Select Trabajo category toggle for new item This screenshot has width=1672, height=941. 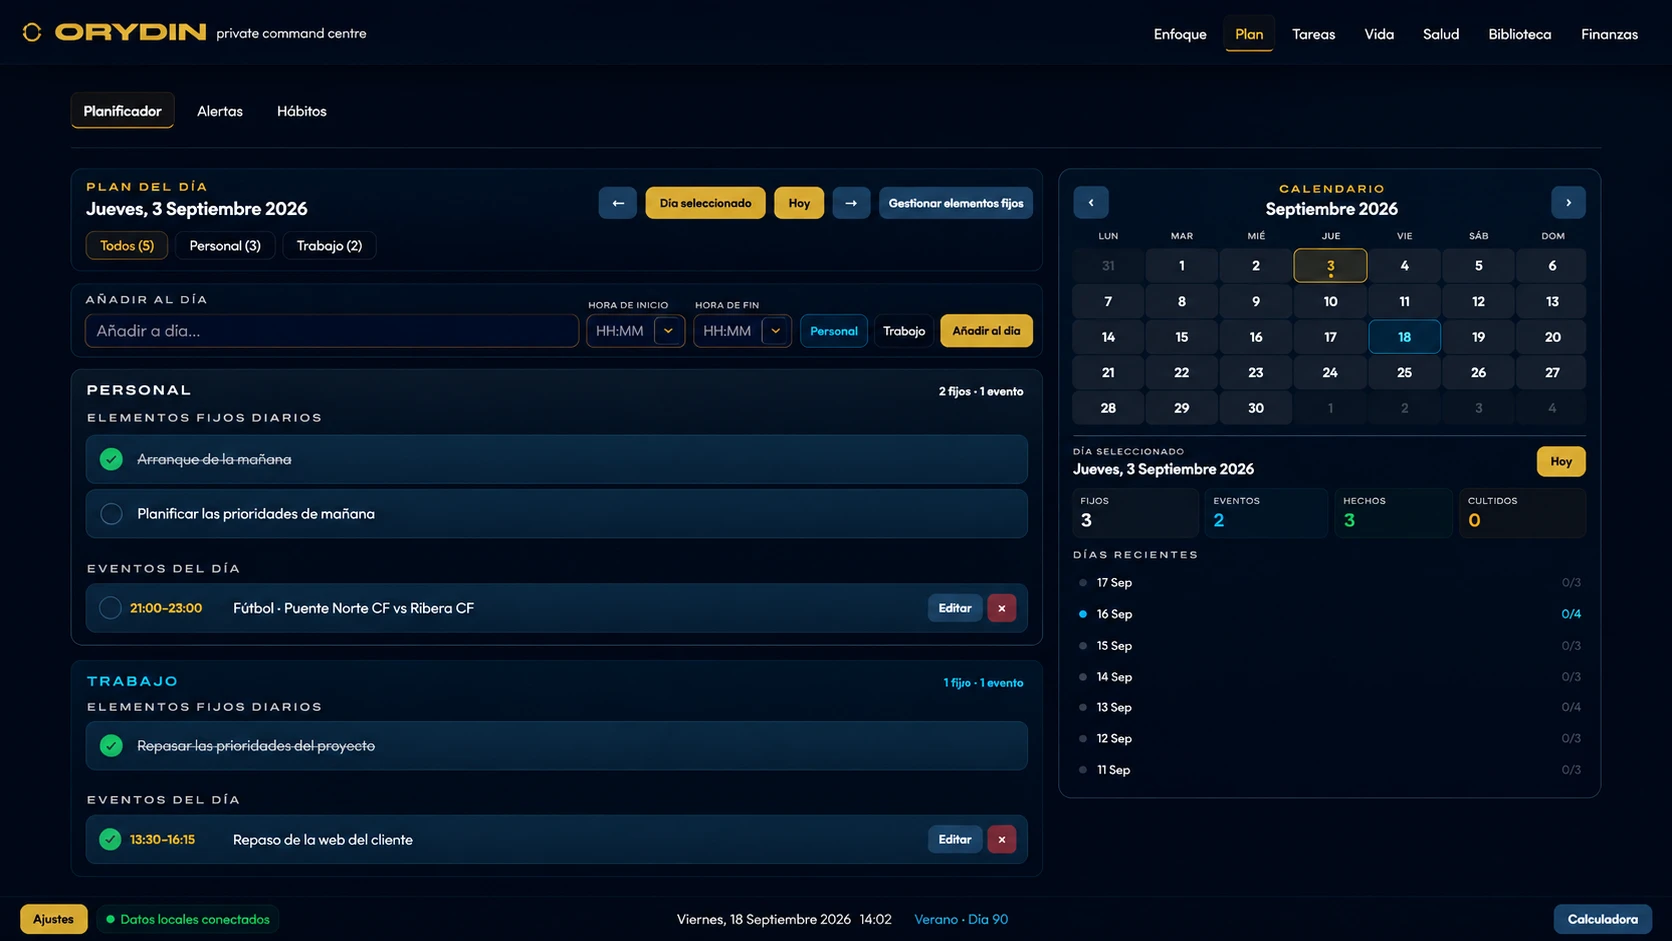pyautogui.click(x=904, y=331)
